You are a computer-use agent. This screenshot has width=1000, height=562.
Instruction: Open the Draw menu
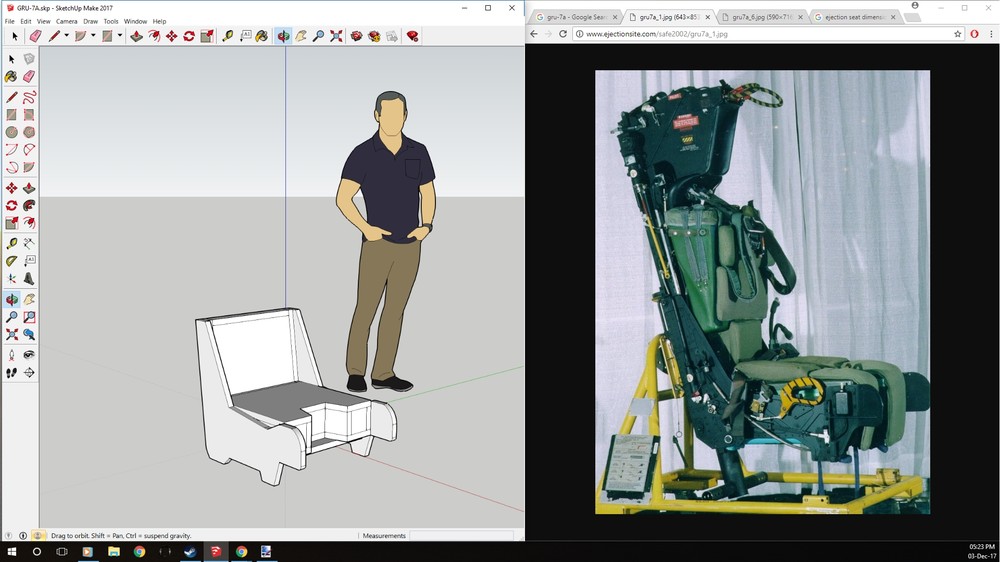(x=90, y=21)
